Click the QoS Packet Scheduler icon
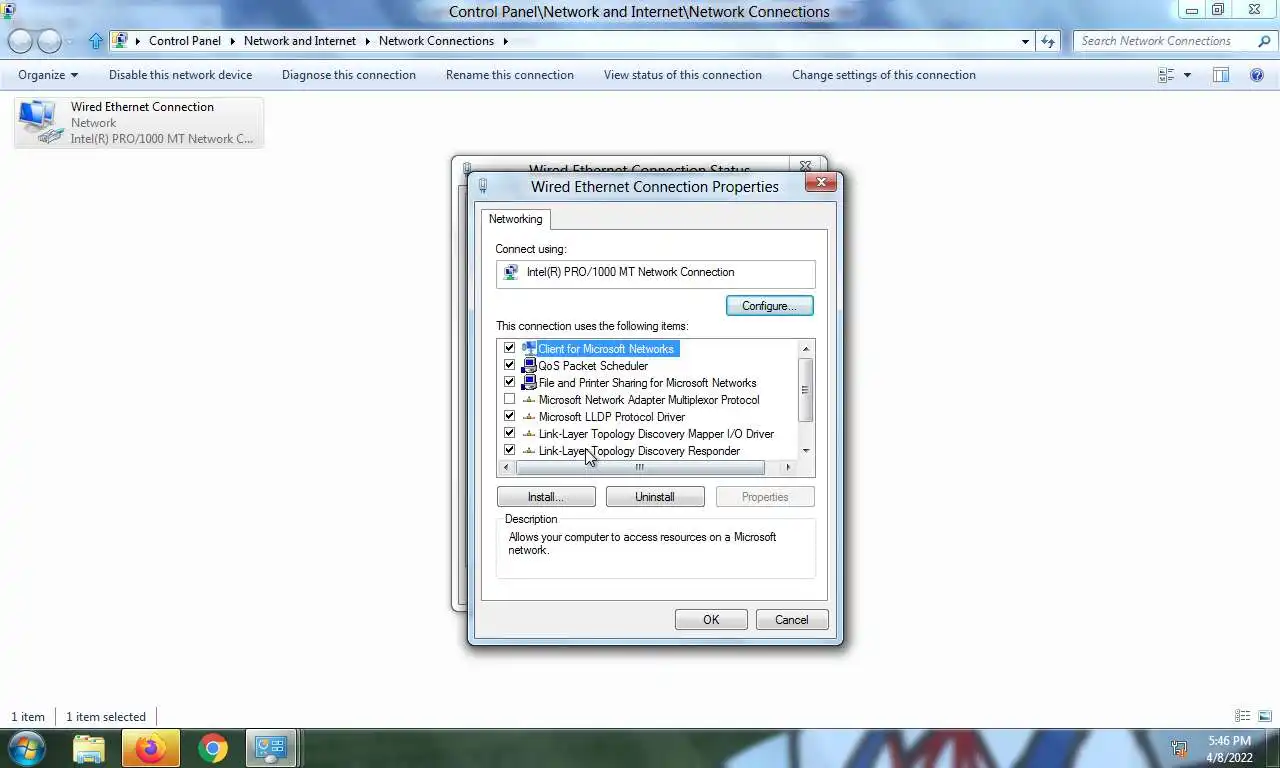Viewport: 1280px width, 768px height. [529, 366]
